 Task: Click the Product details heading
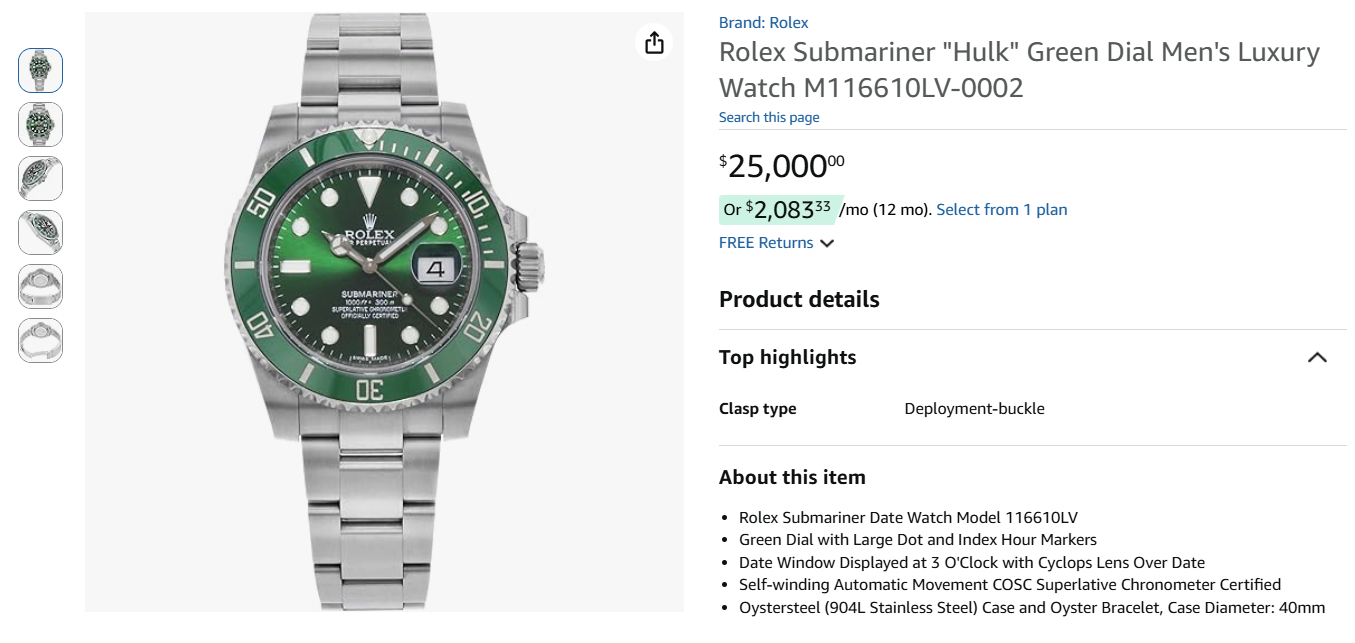coord(798,299)
